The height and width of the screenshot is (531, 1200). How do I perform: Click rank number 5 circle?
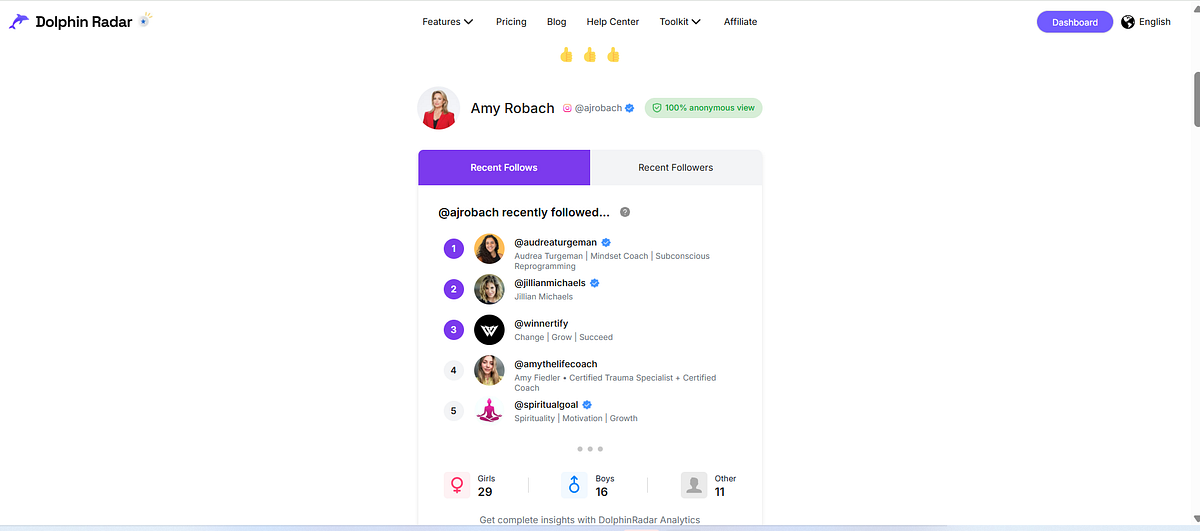tap(454, 410)
